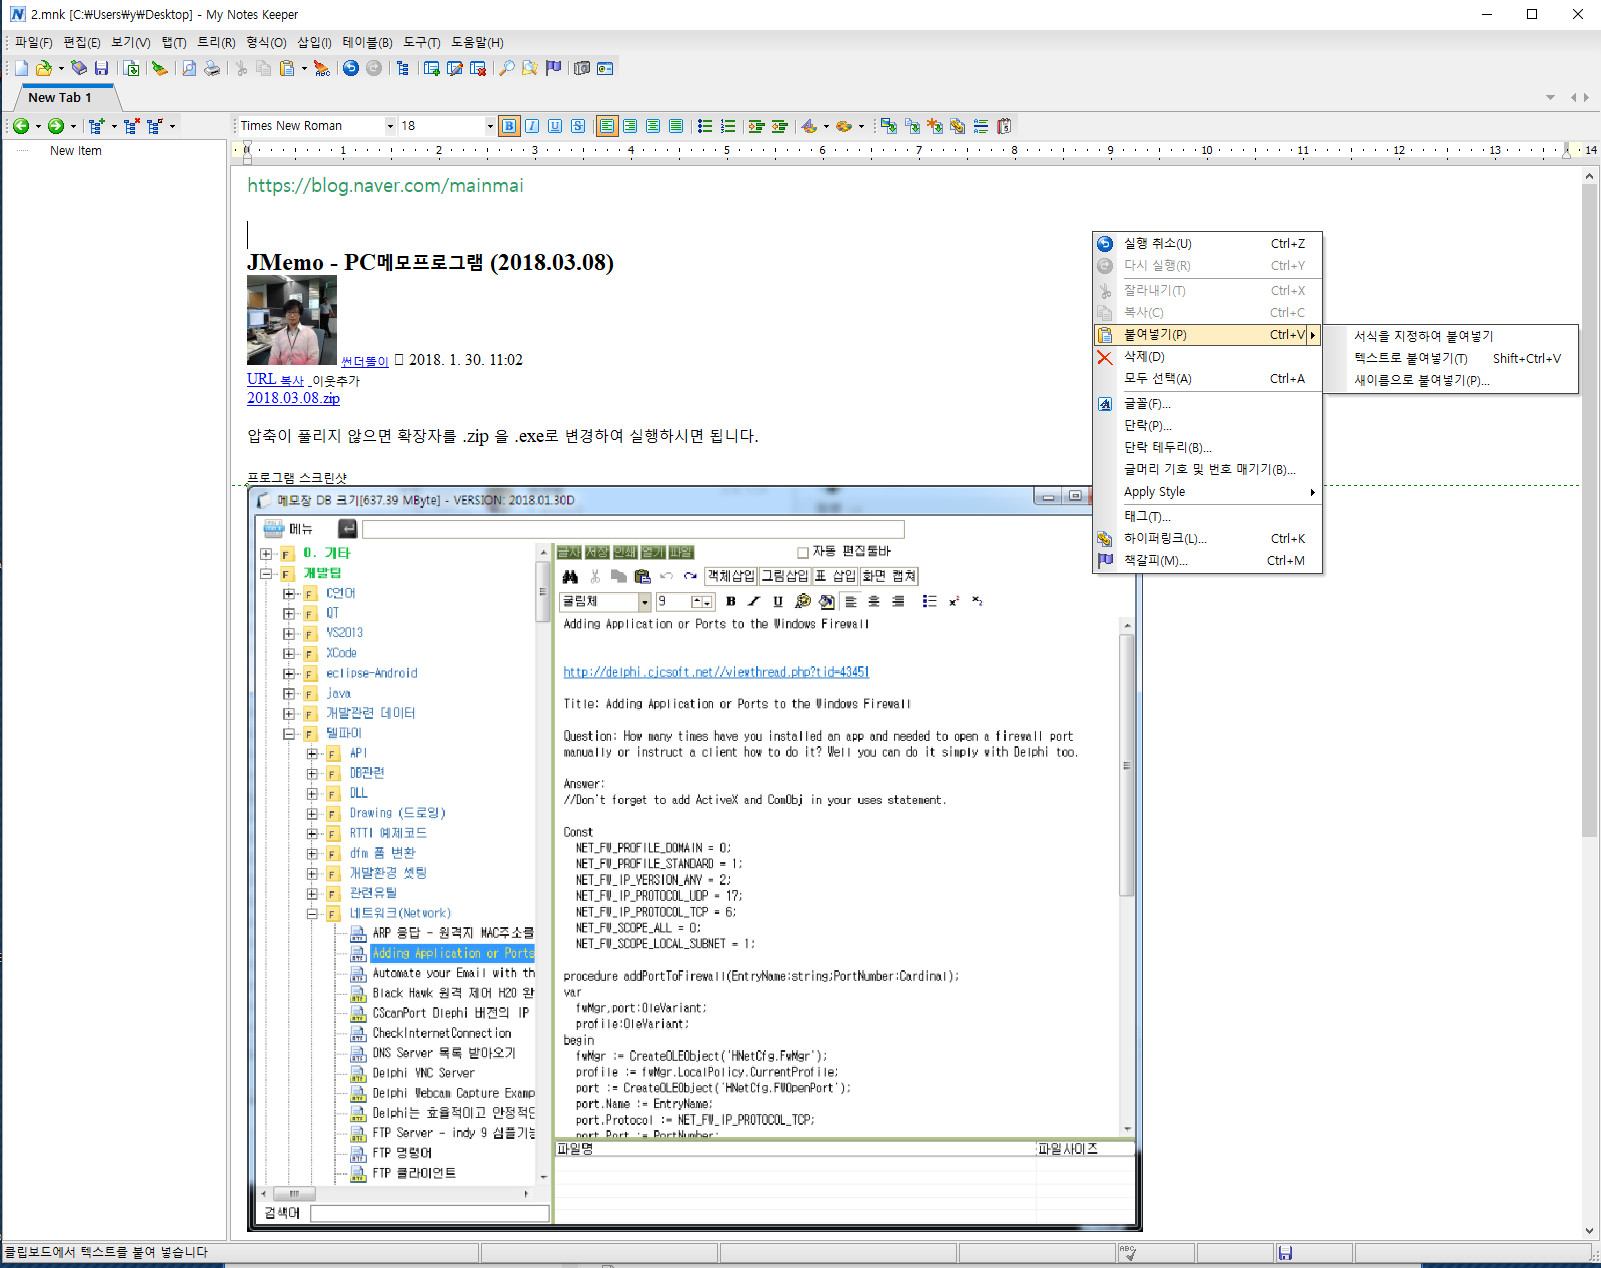Screen dimensions: 1601x1268
Task: Expand the Apply Style submenu in context menu
Action: tap(1207, 492)
